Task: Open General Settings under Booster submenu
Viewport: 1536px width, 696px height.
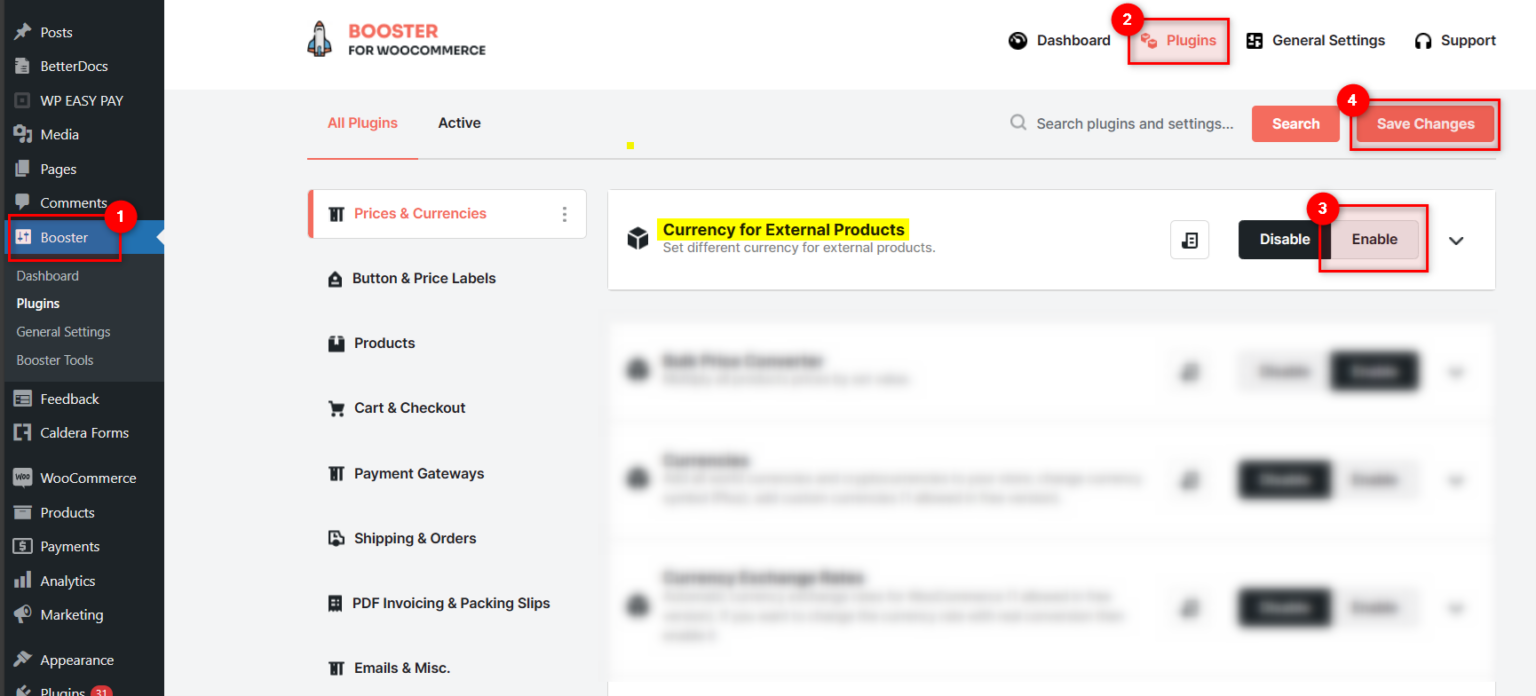Action: [63, 332]
